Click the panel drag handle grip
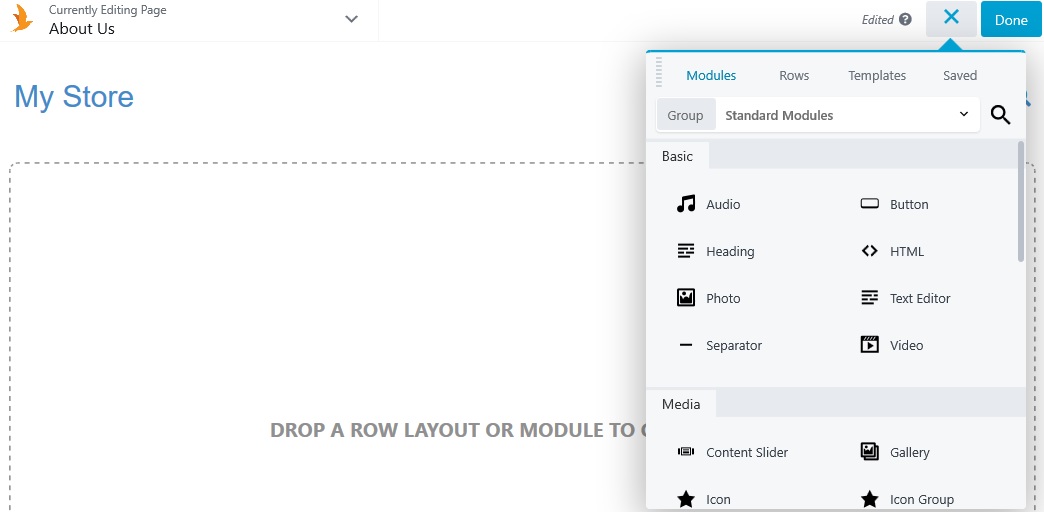Screen dimensions: 1044x512 [659, 72]
